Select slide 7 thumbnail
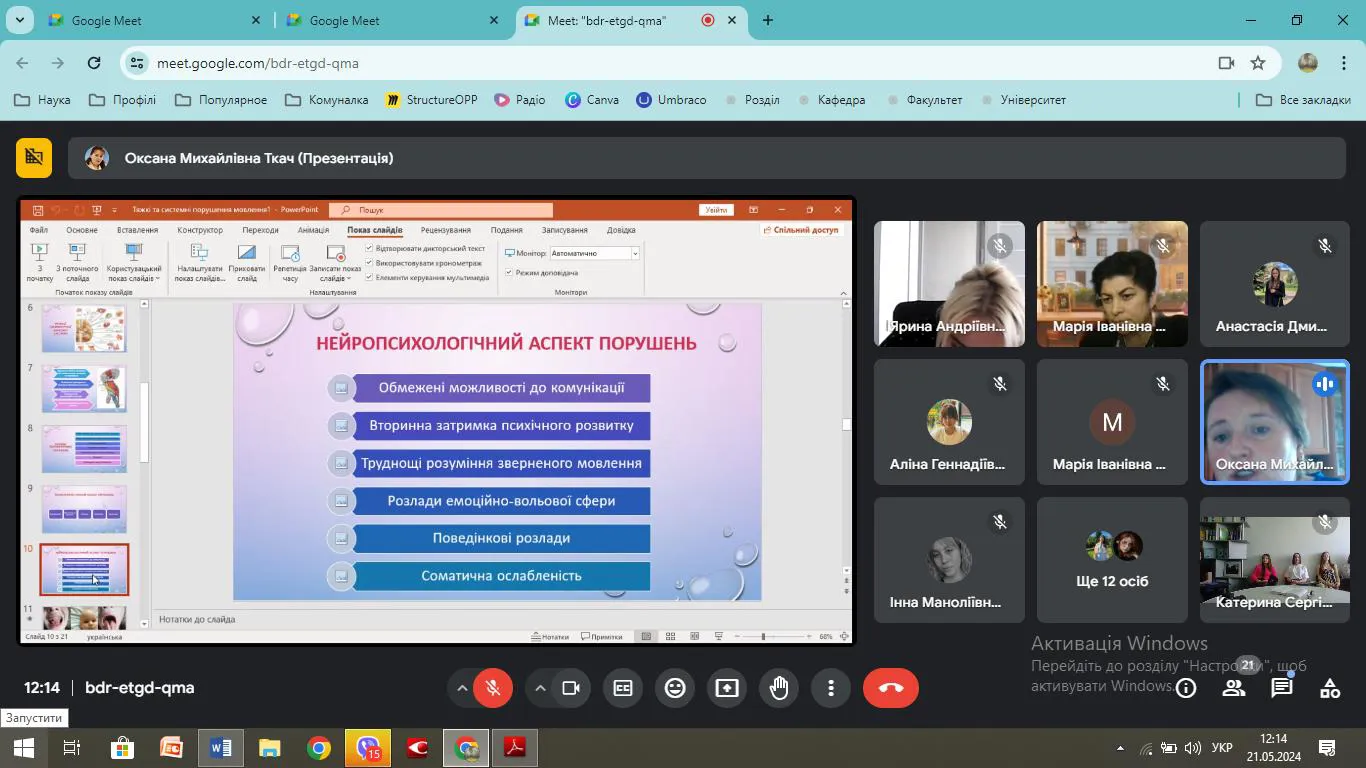Viewport: 1366px width, 768px height. tap(84, 389)
